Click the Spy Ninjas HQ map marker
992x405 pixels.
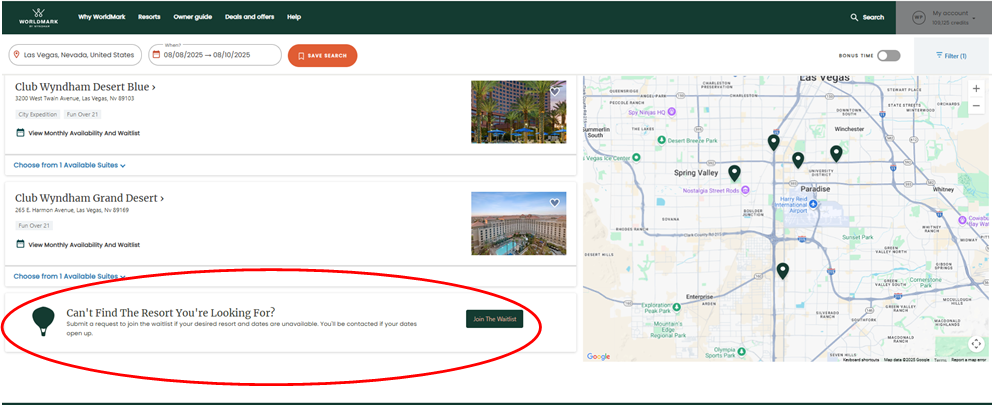point(672,112)
